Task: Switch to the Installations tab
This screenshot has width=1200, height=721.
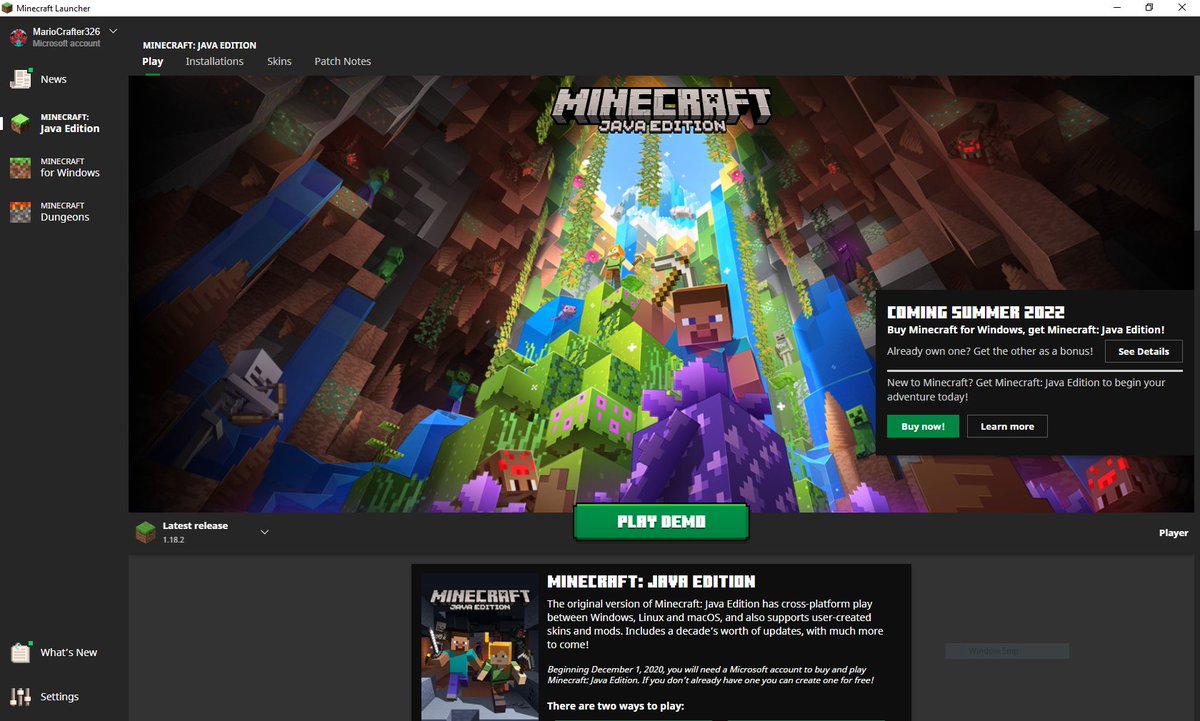Action: click(214, 61)
